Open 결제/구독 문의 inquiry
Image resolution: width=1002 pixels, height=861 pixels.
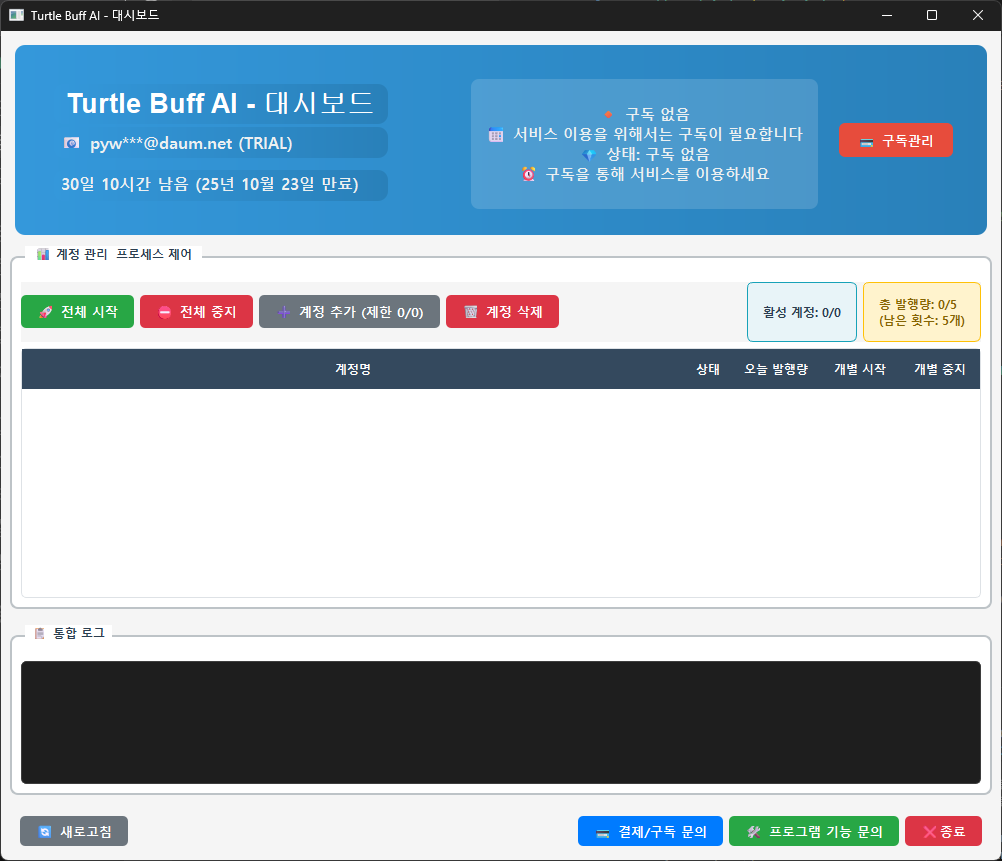pyautogui.click(x=650, y=831)
